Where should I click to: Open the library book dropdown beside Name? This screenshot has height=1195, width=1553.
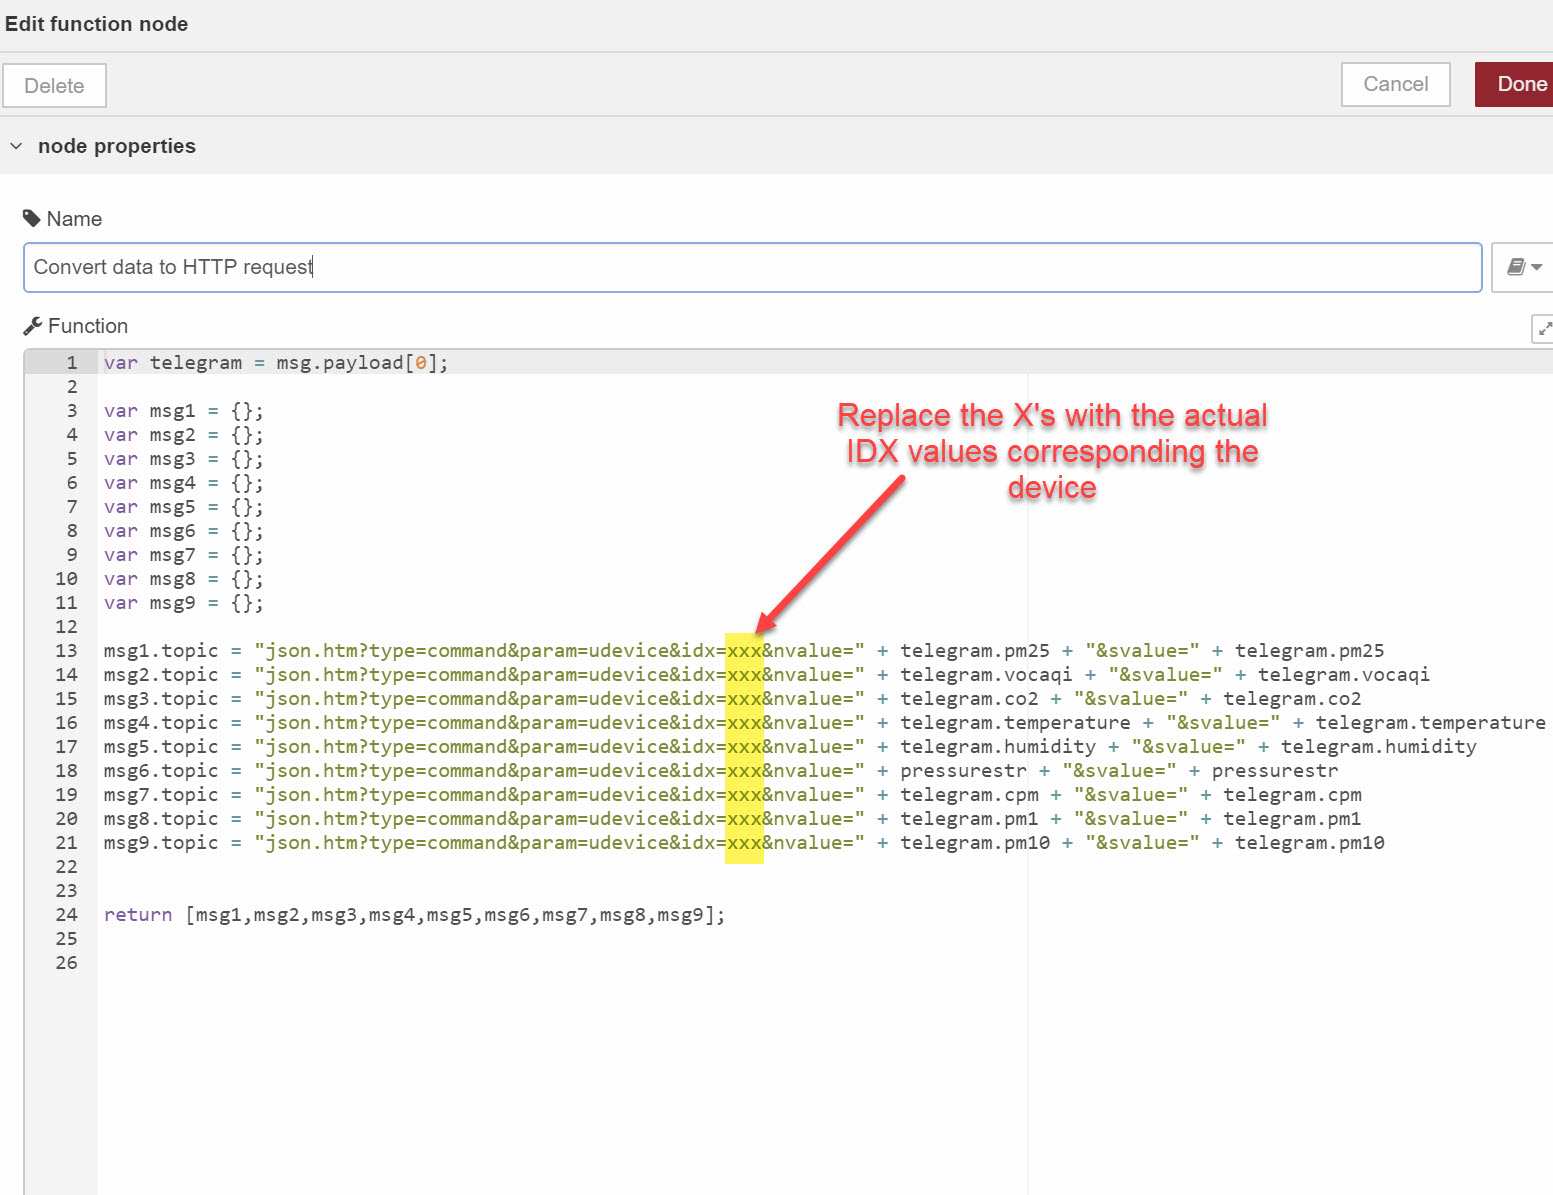click(x=1523, y=267)
